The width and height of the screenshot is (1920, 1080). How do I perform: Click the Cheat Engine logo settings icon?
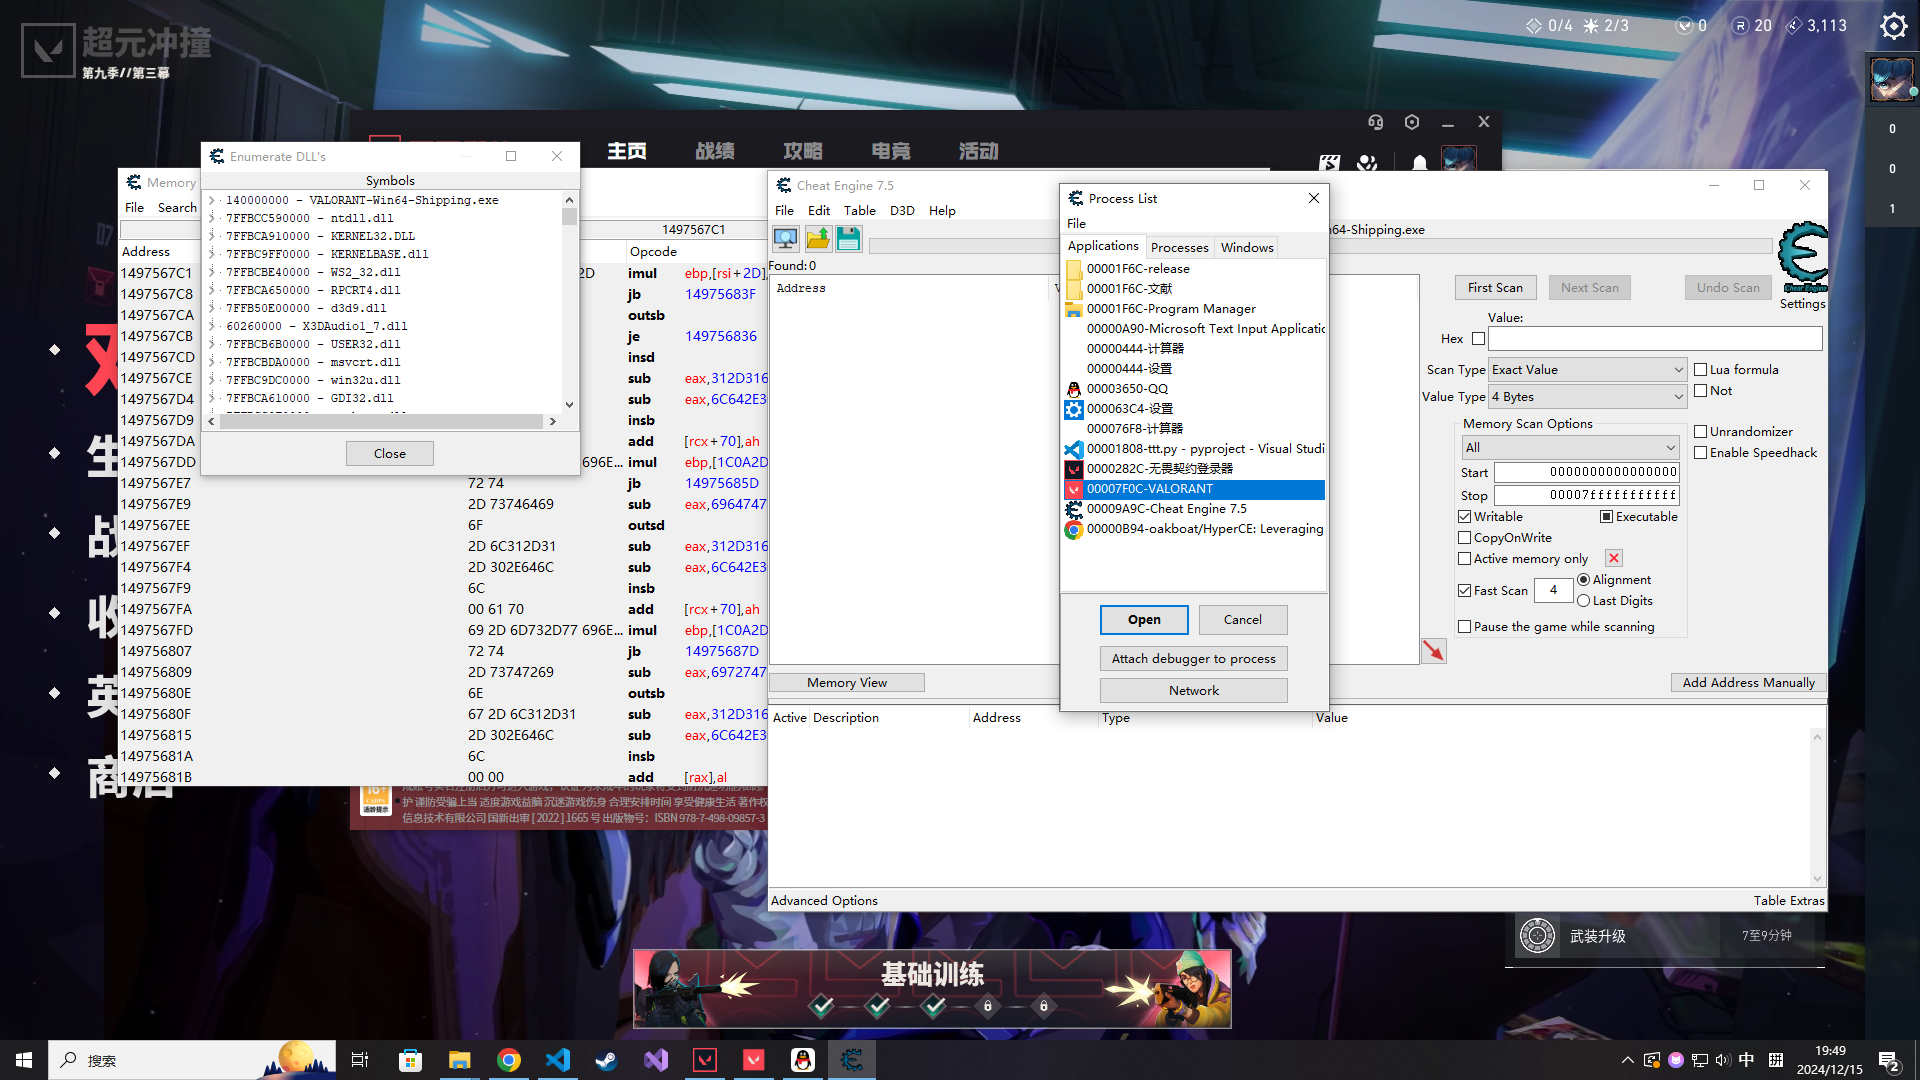pos(1803,257)
